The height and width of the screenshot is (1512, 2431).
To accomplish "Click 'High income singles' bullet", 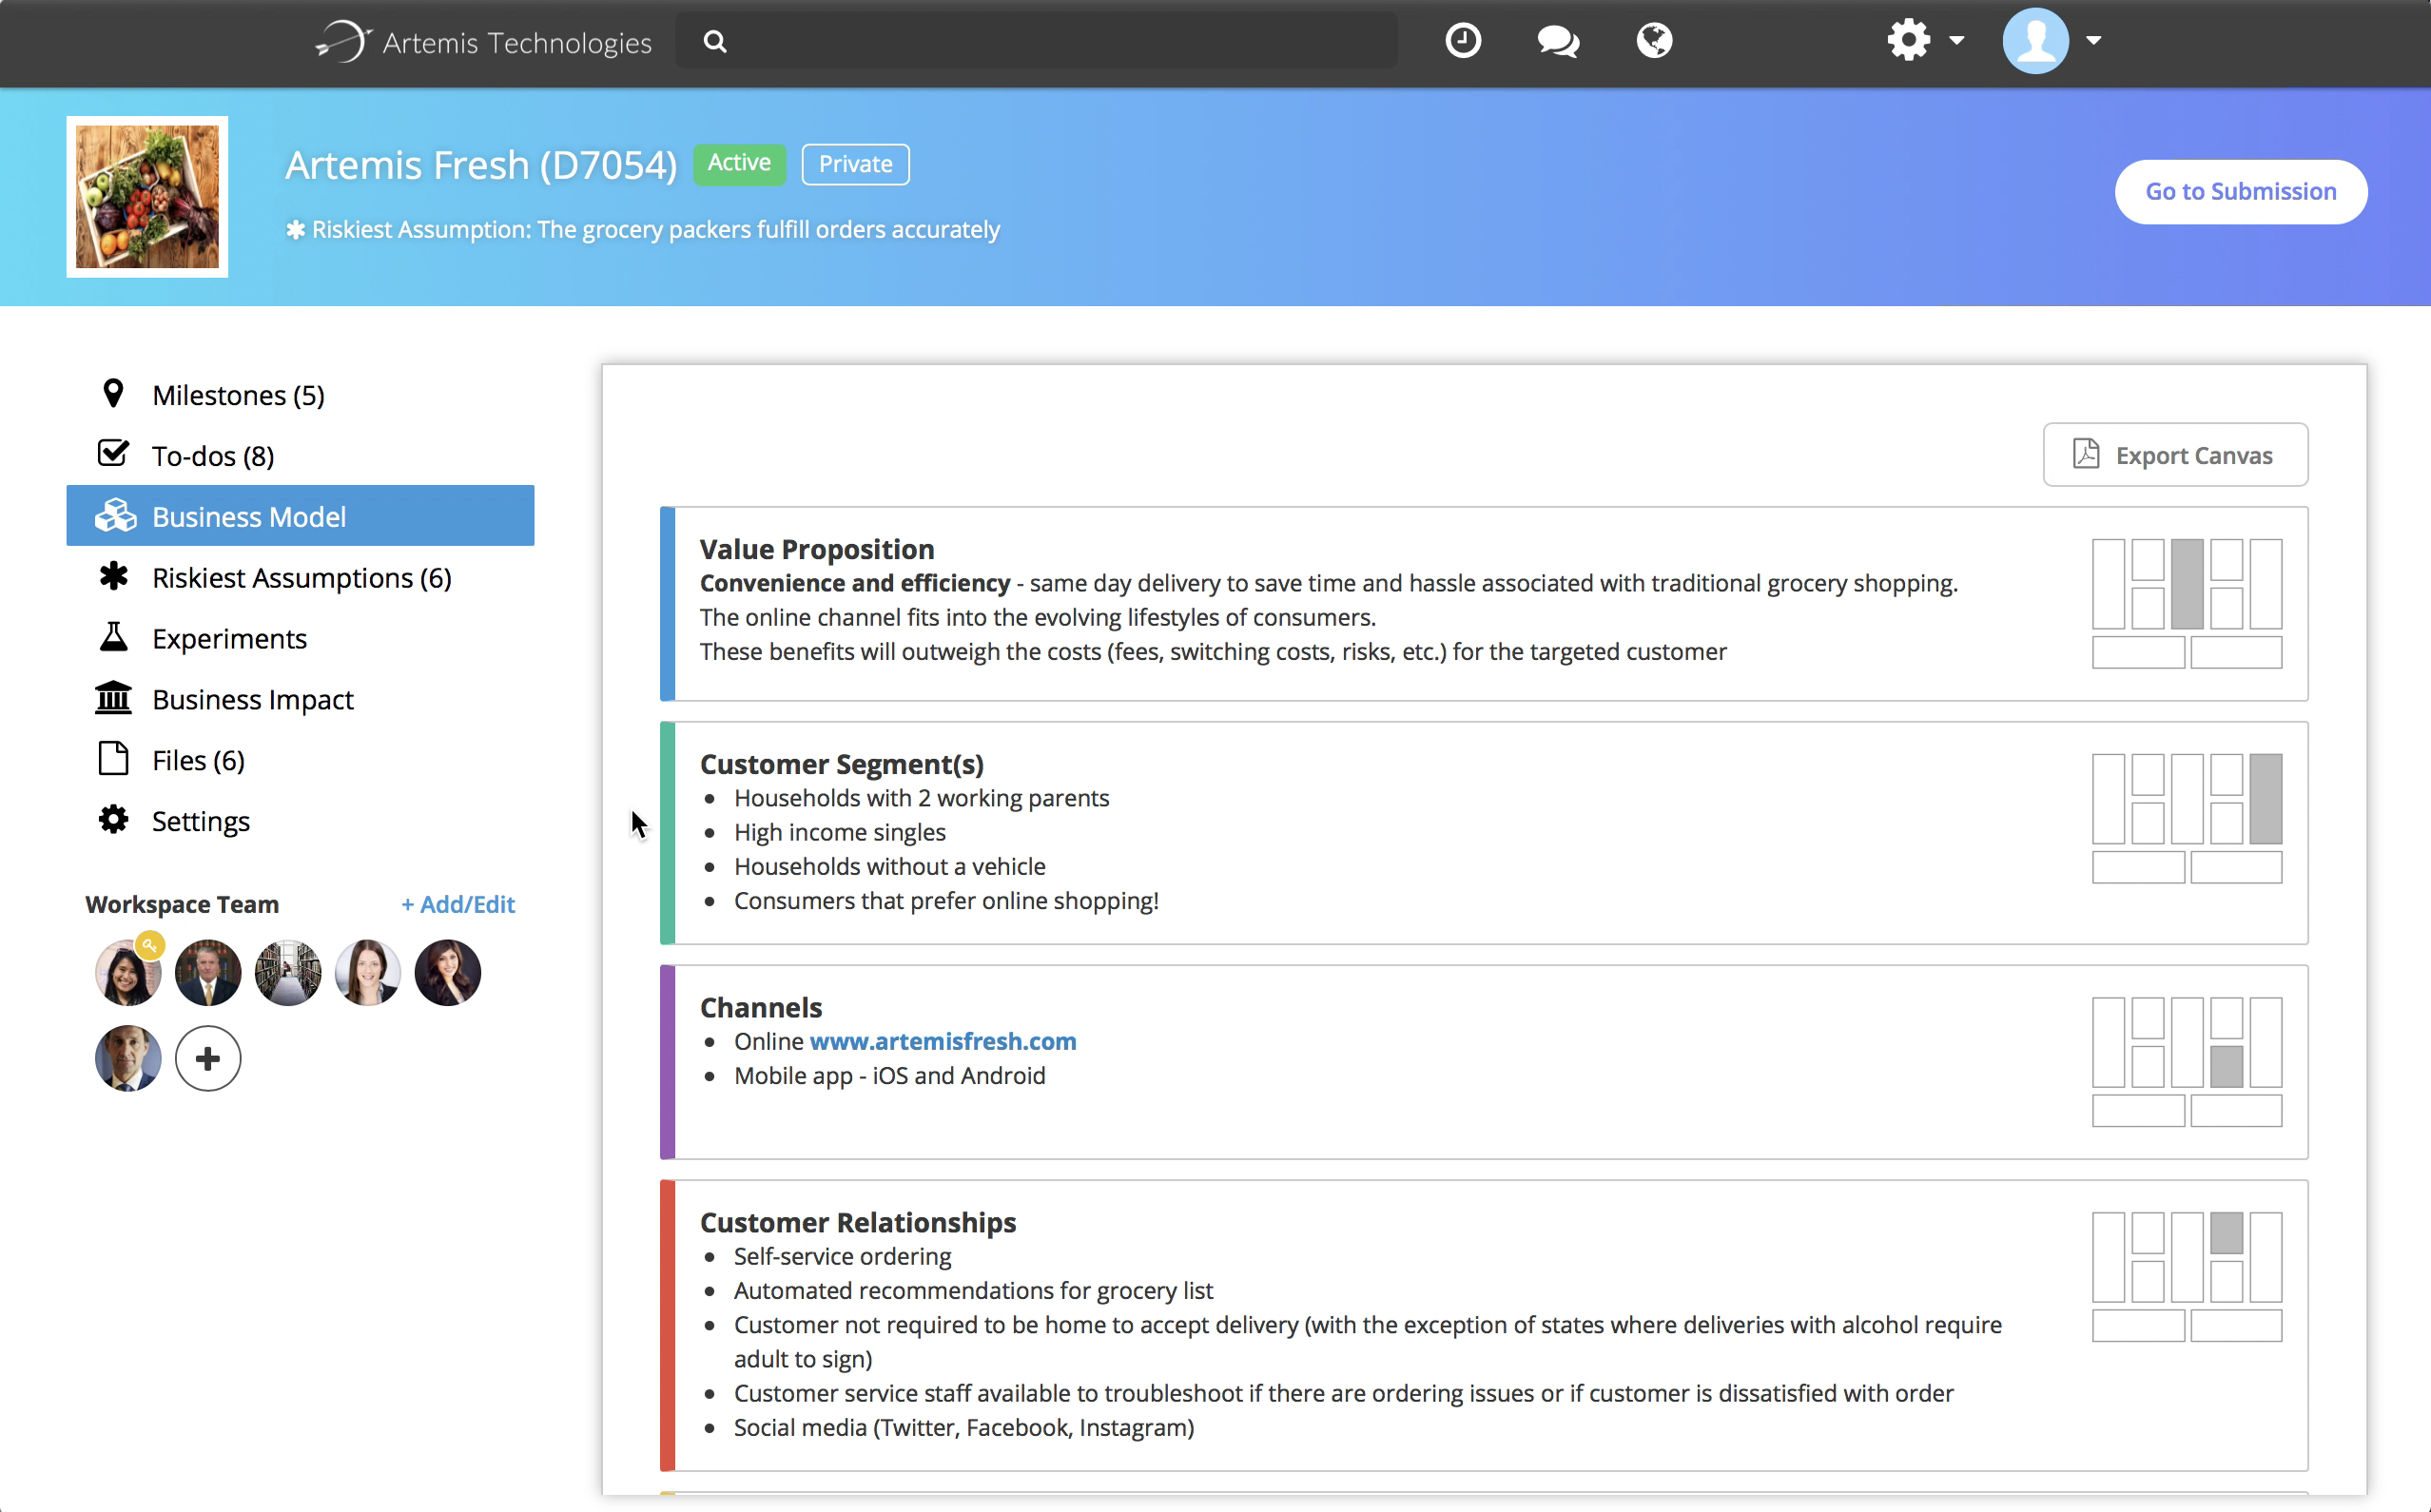I will point(840,832).
